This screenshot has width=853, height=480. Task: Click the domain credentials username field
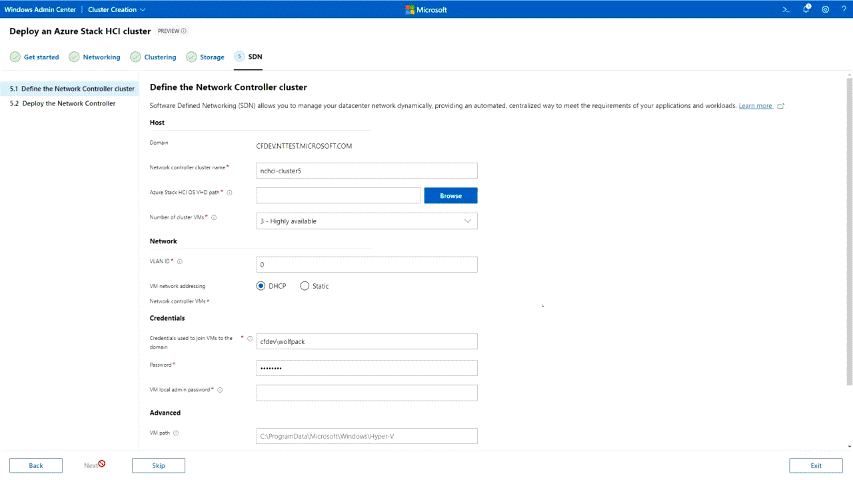tap(367, 341)
